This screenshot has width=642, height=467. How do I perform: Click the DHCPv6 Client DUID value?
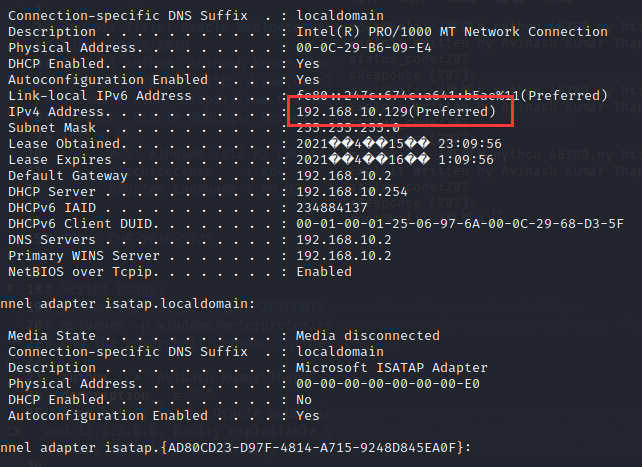click(x=460, y=224)
